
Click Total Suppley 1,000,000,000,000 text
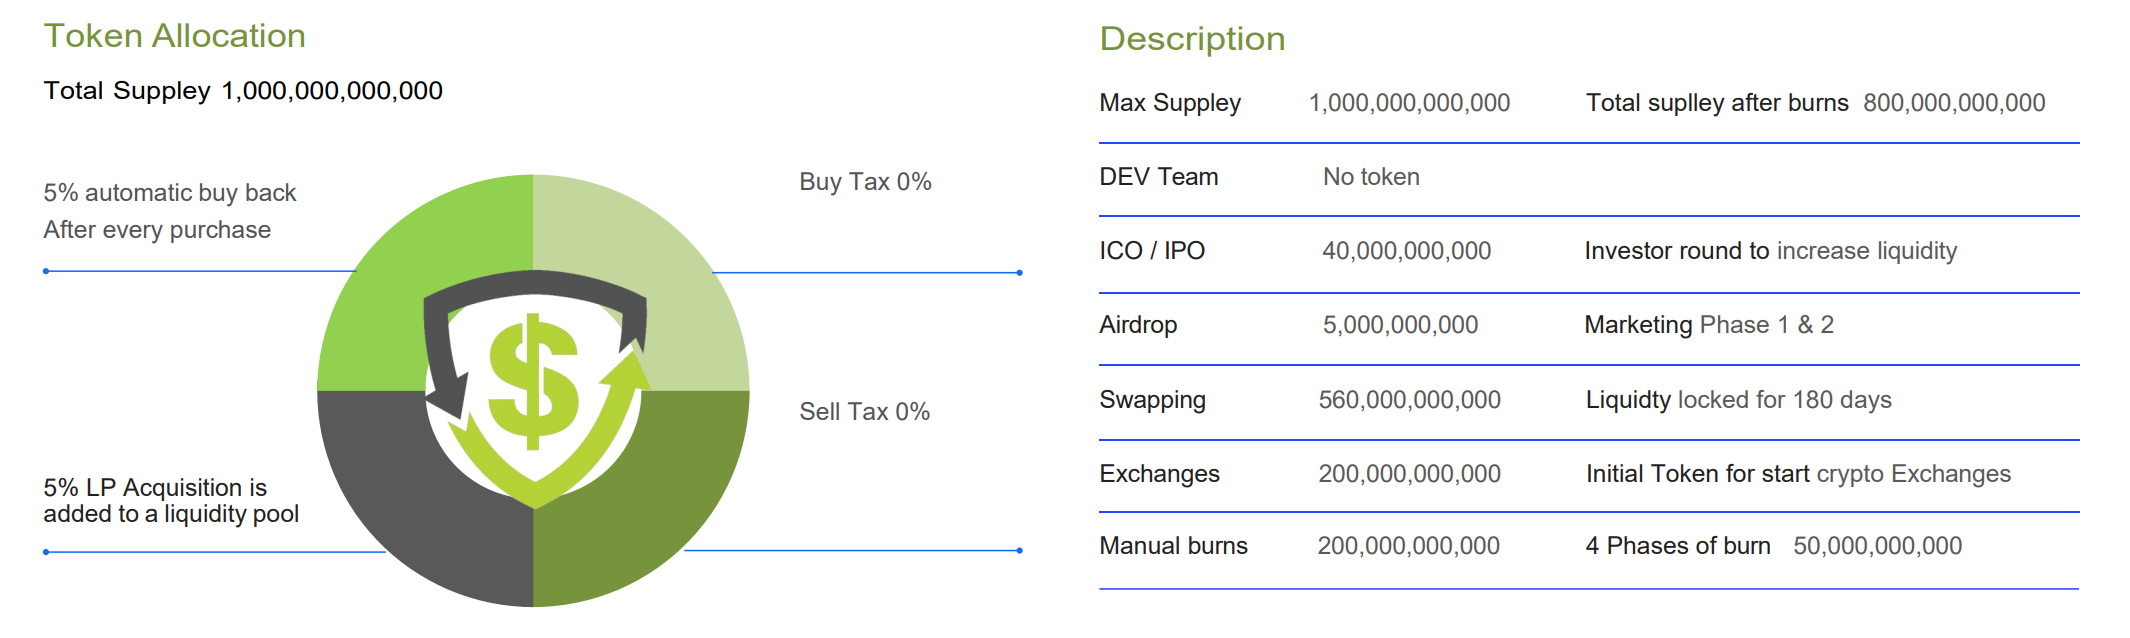243,91
